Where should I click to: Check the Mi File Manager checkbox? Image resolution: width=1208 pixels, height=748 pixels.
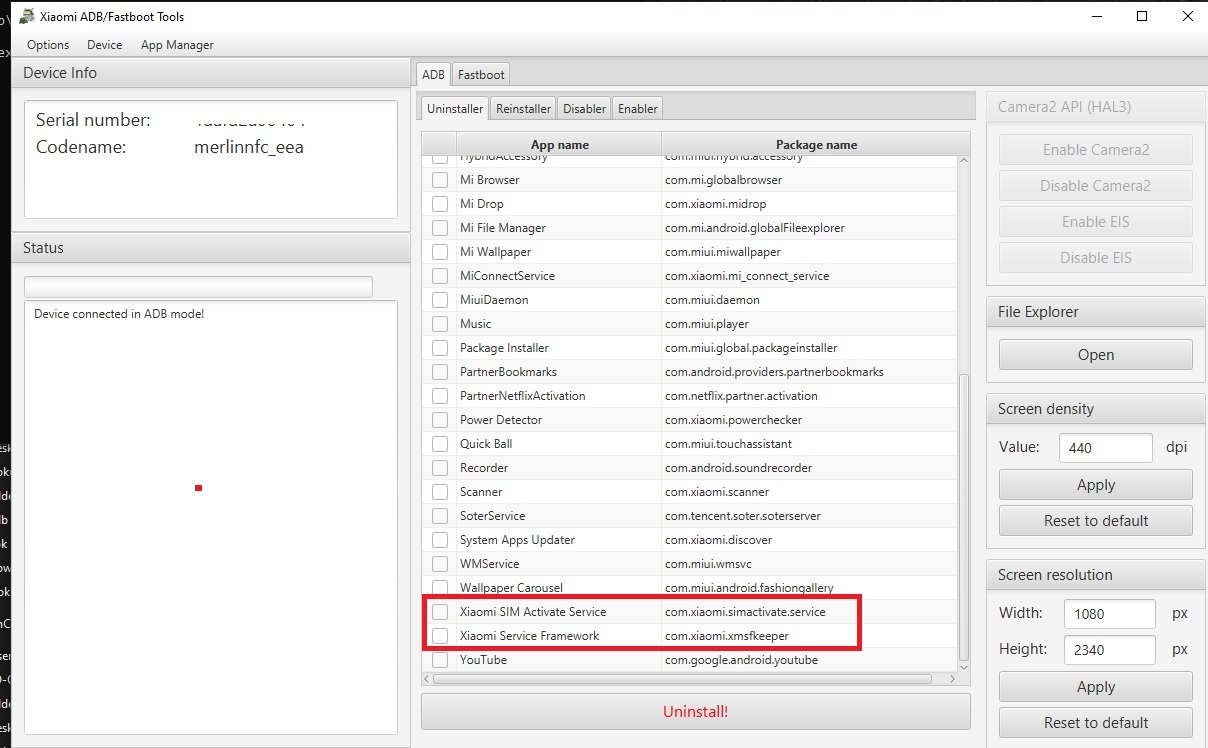click(440, 228)
